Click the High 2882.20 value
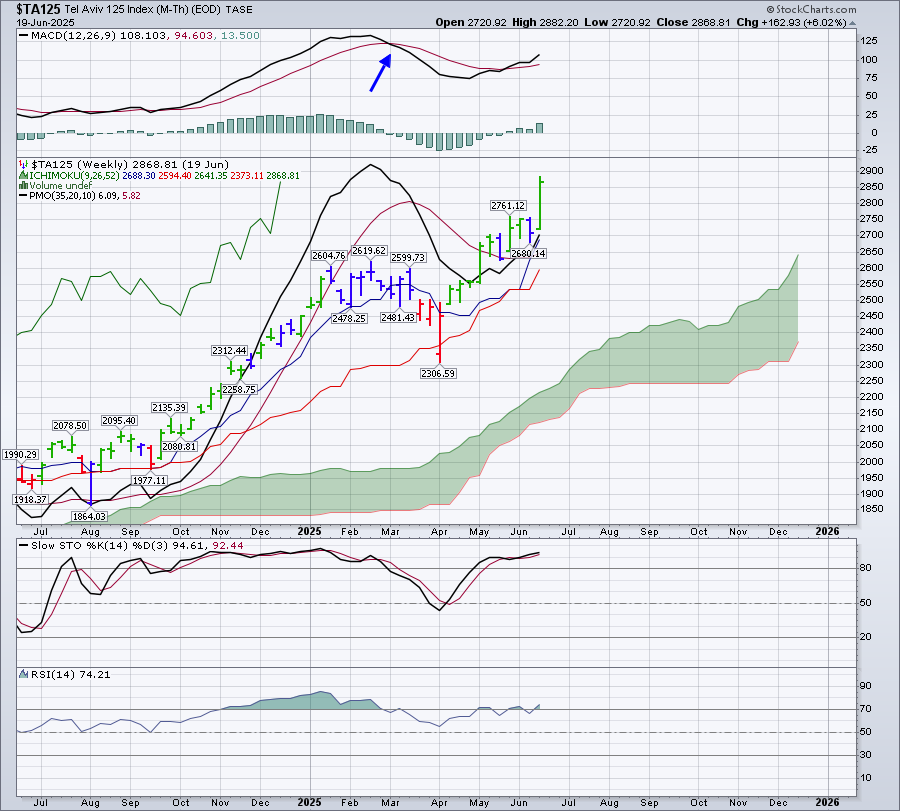Image resolution: width=900 pixels, height=811 pixels. 545,22
